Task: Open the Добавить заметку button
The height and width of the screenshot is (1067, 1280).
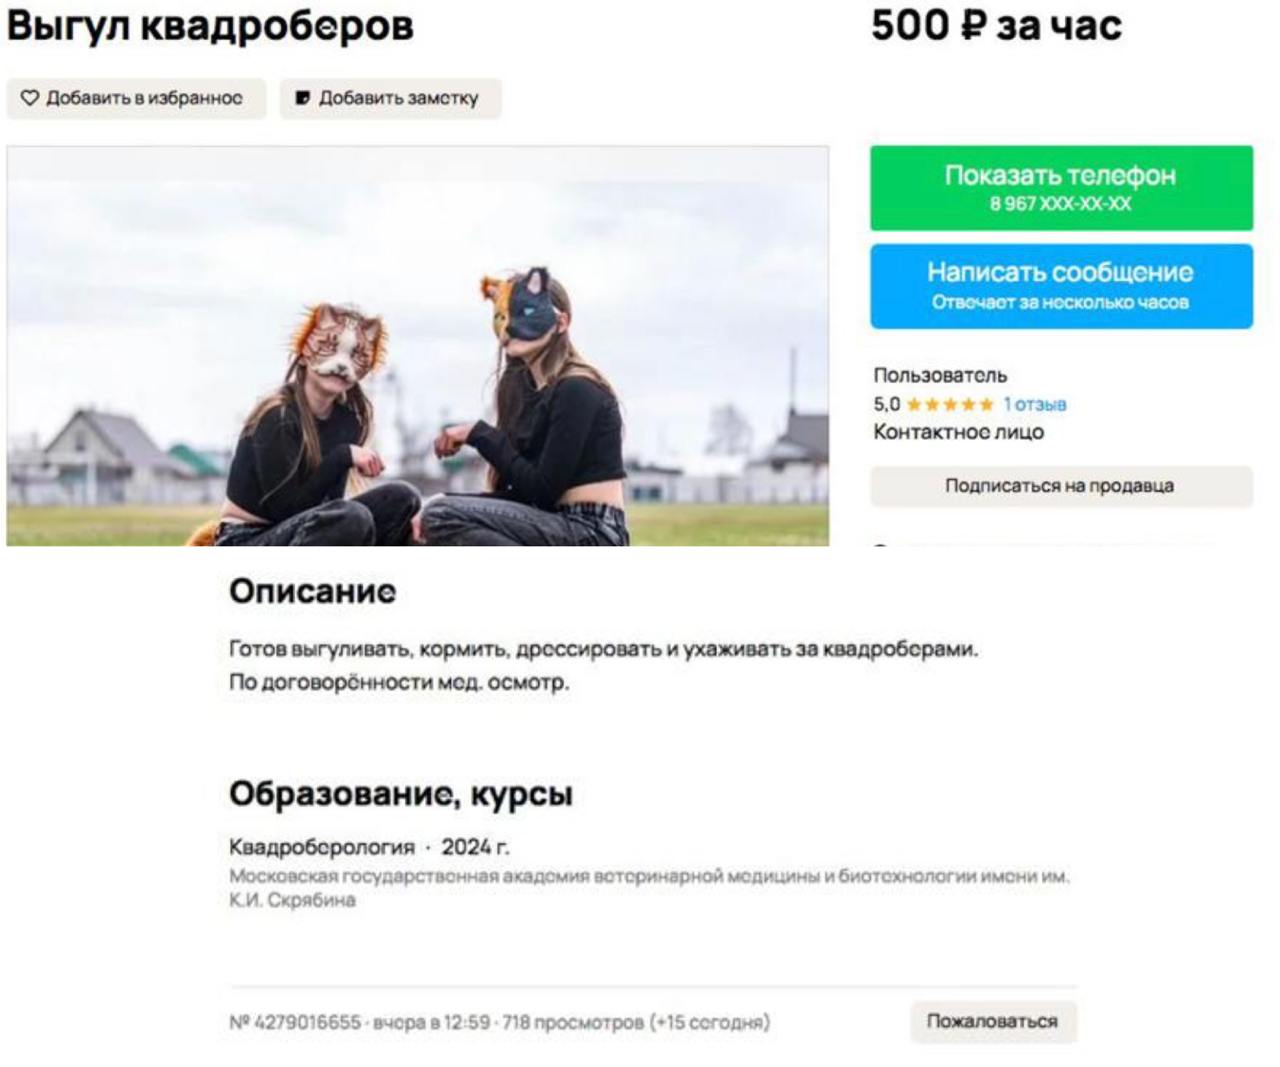Action: point(390,98)
